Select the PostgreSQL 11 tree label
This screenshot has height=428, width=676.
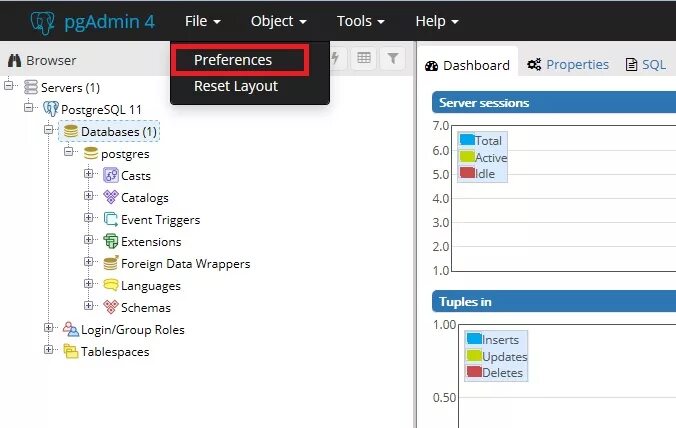[x=101, y=109]
